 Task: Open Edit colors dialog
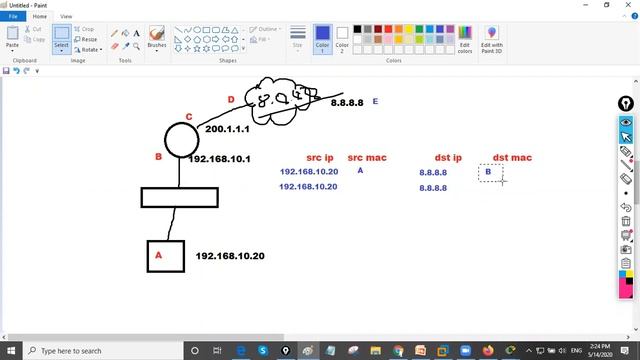click(x=465, y=39)
